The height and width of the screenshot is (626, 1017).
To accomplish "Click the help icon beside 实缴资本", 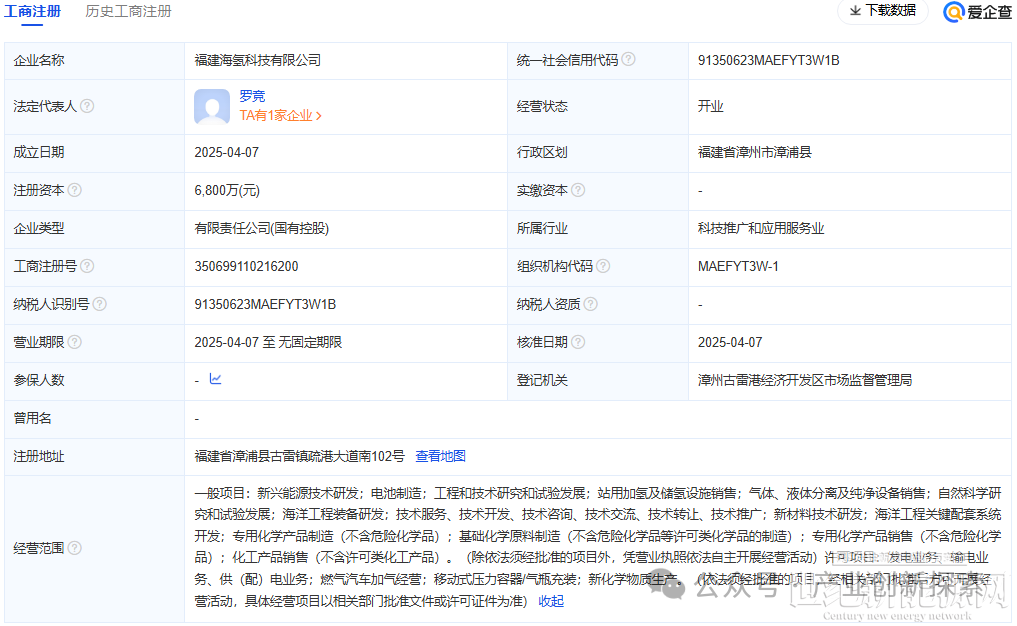I will click(x=578, y=190).
